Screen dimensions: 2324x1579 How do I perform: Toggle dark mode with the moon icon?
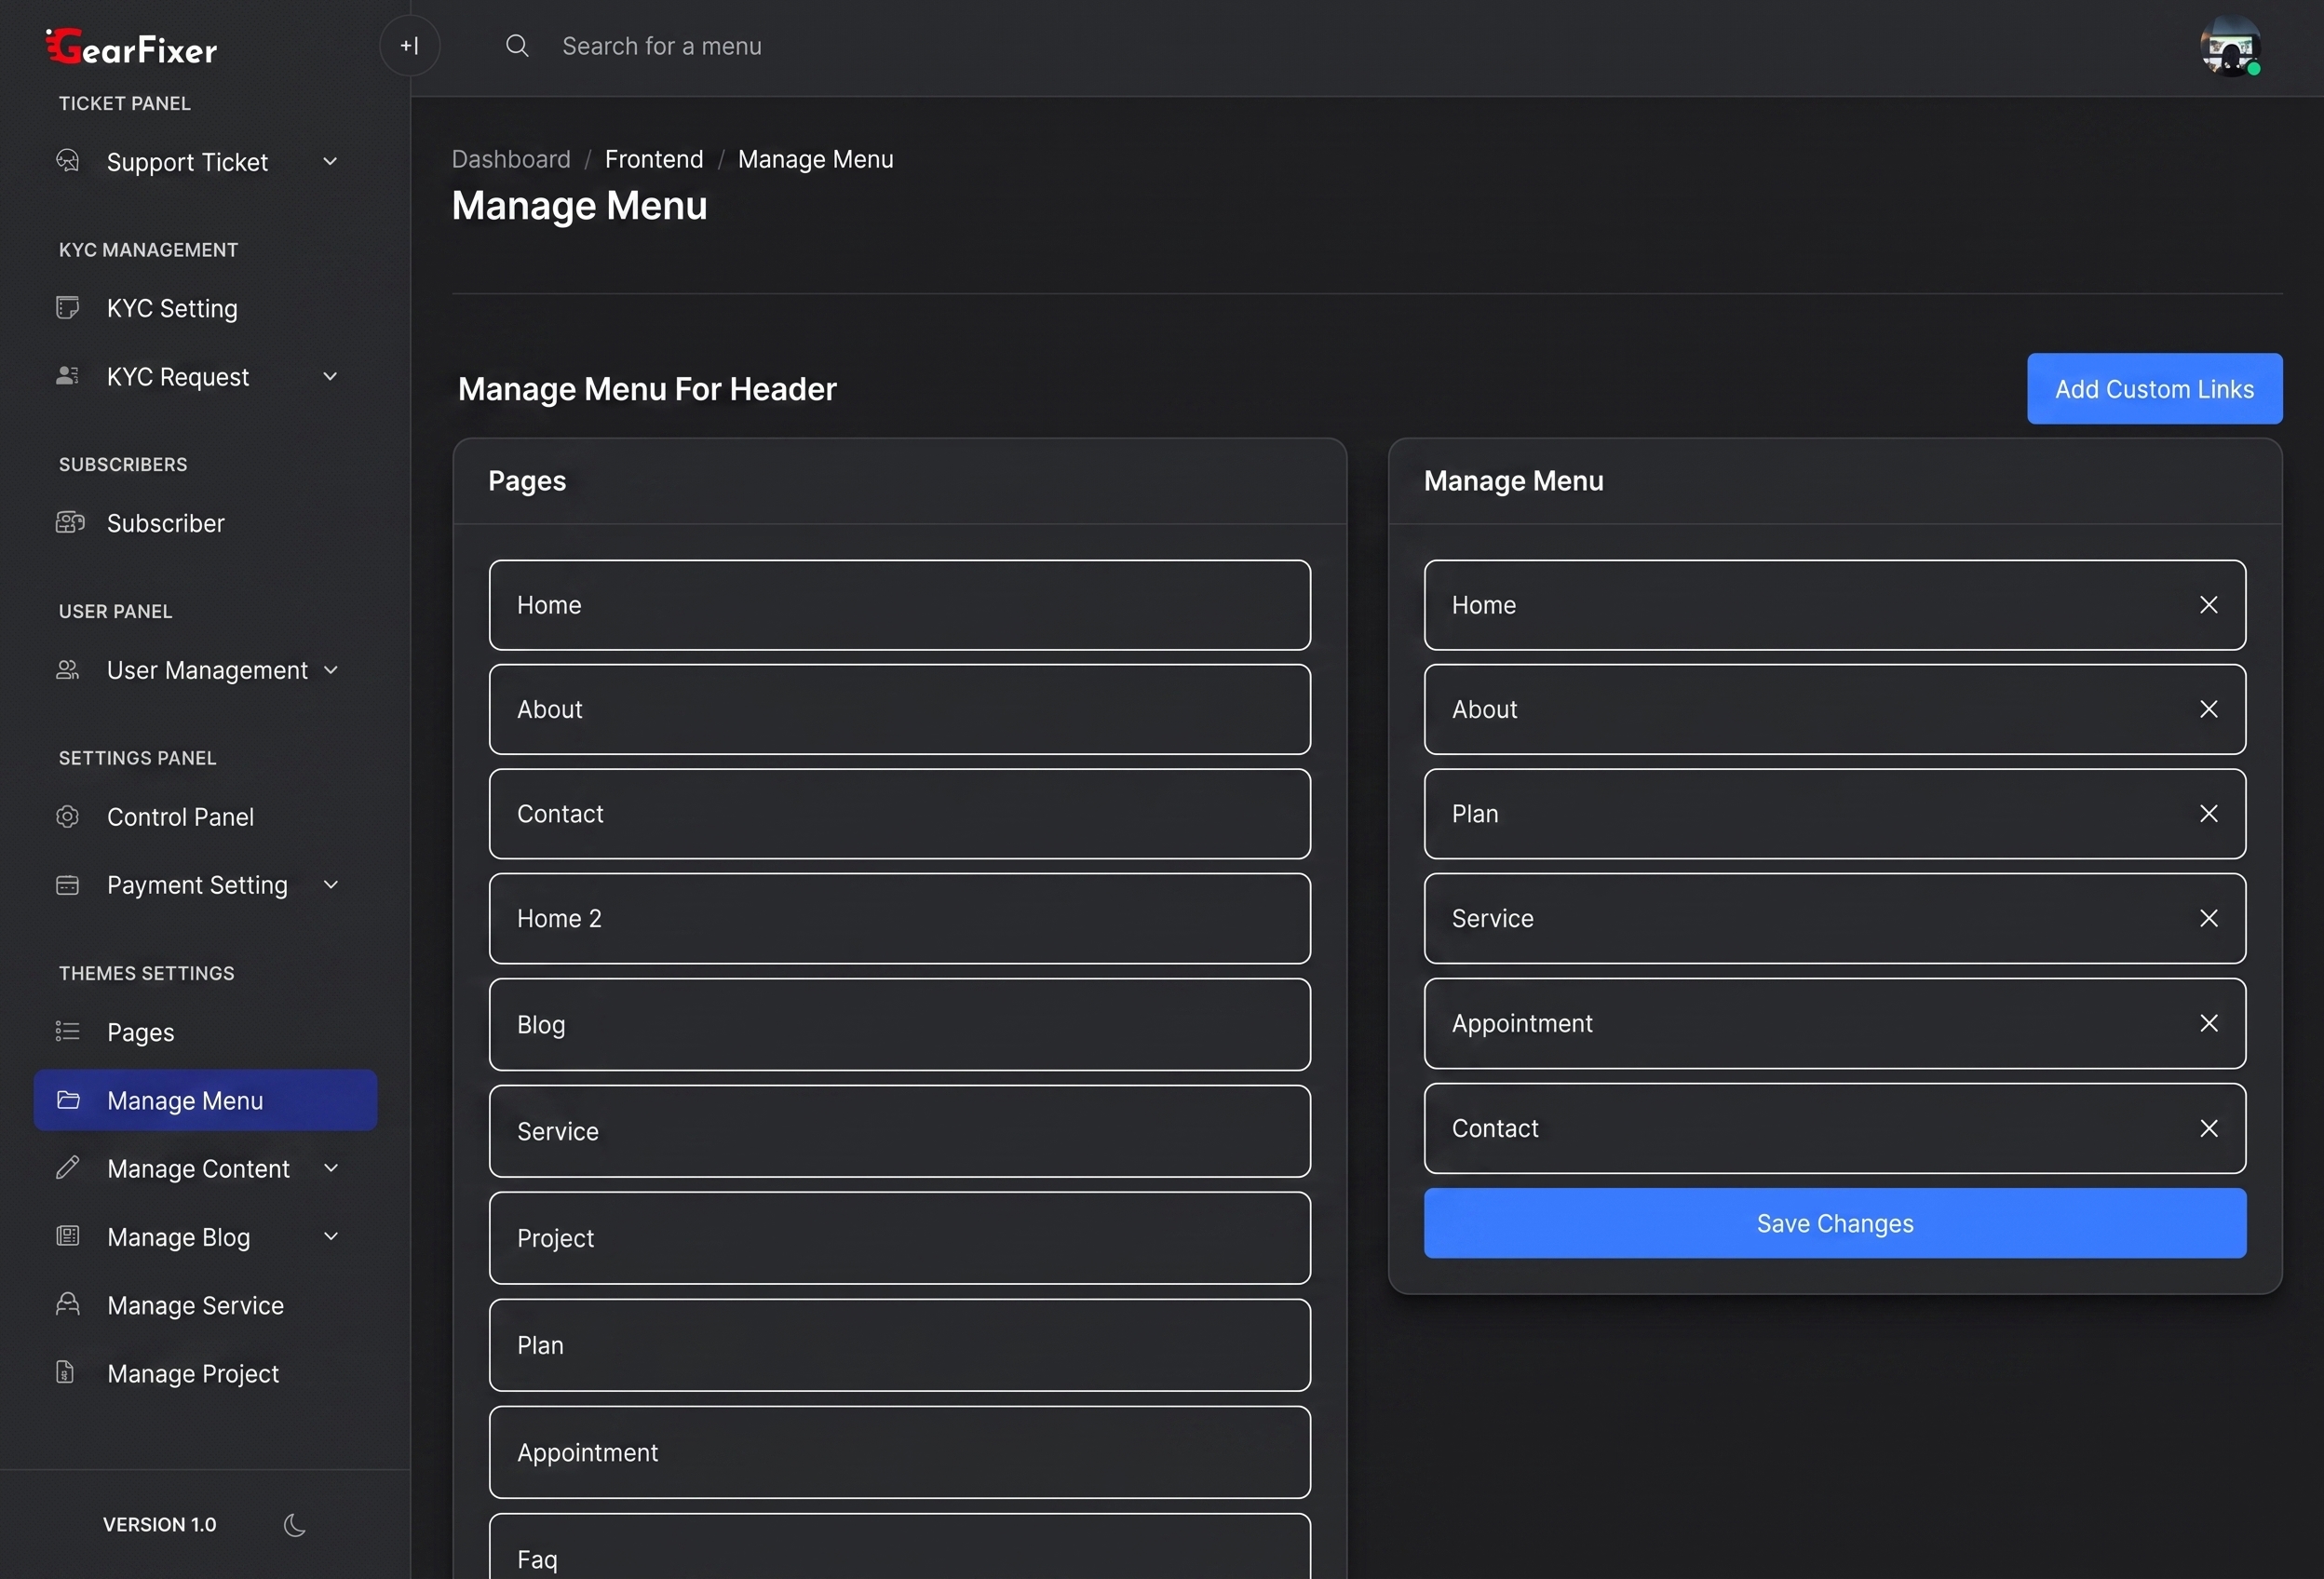pyautogui.click(x=294, y=1524)
